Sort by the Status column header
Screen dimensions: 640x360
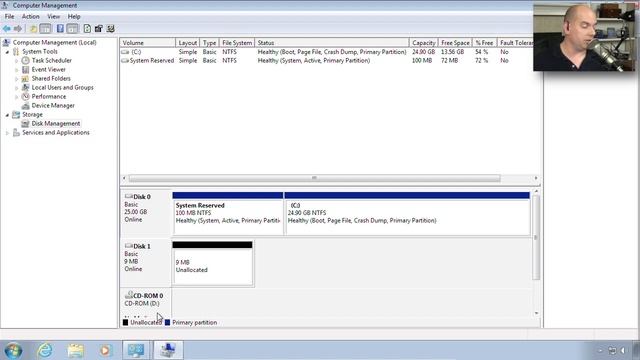click(331, 42)
